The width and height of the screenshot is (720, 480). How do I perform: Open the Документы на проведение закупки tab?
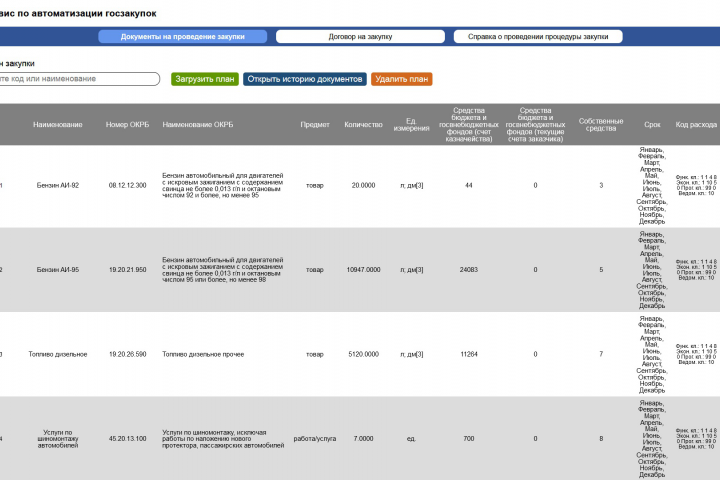(183, 37)
